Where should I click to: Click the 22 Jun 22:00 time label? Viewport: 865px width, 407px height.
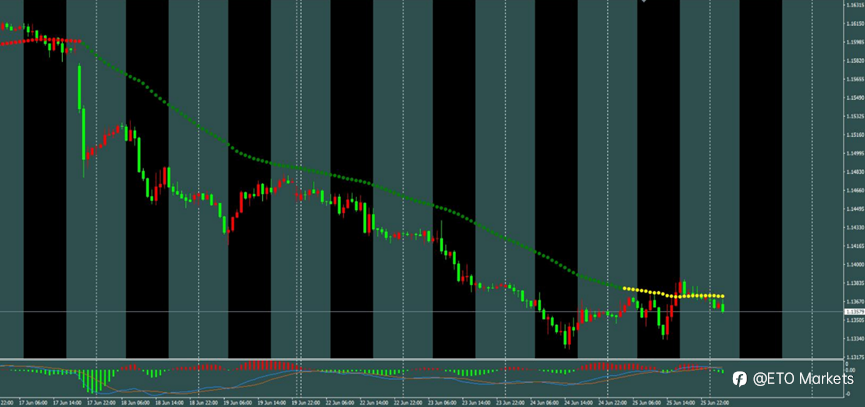coord(407,403)
